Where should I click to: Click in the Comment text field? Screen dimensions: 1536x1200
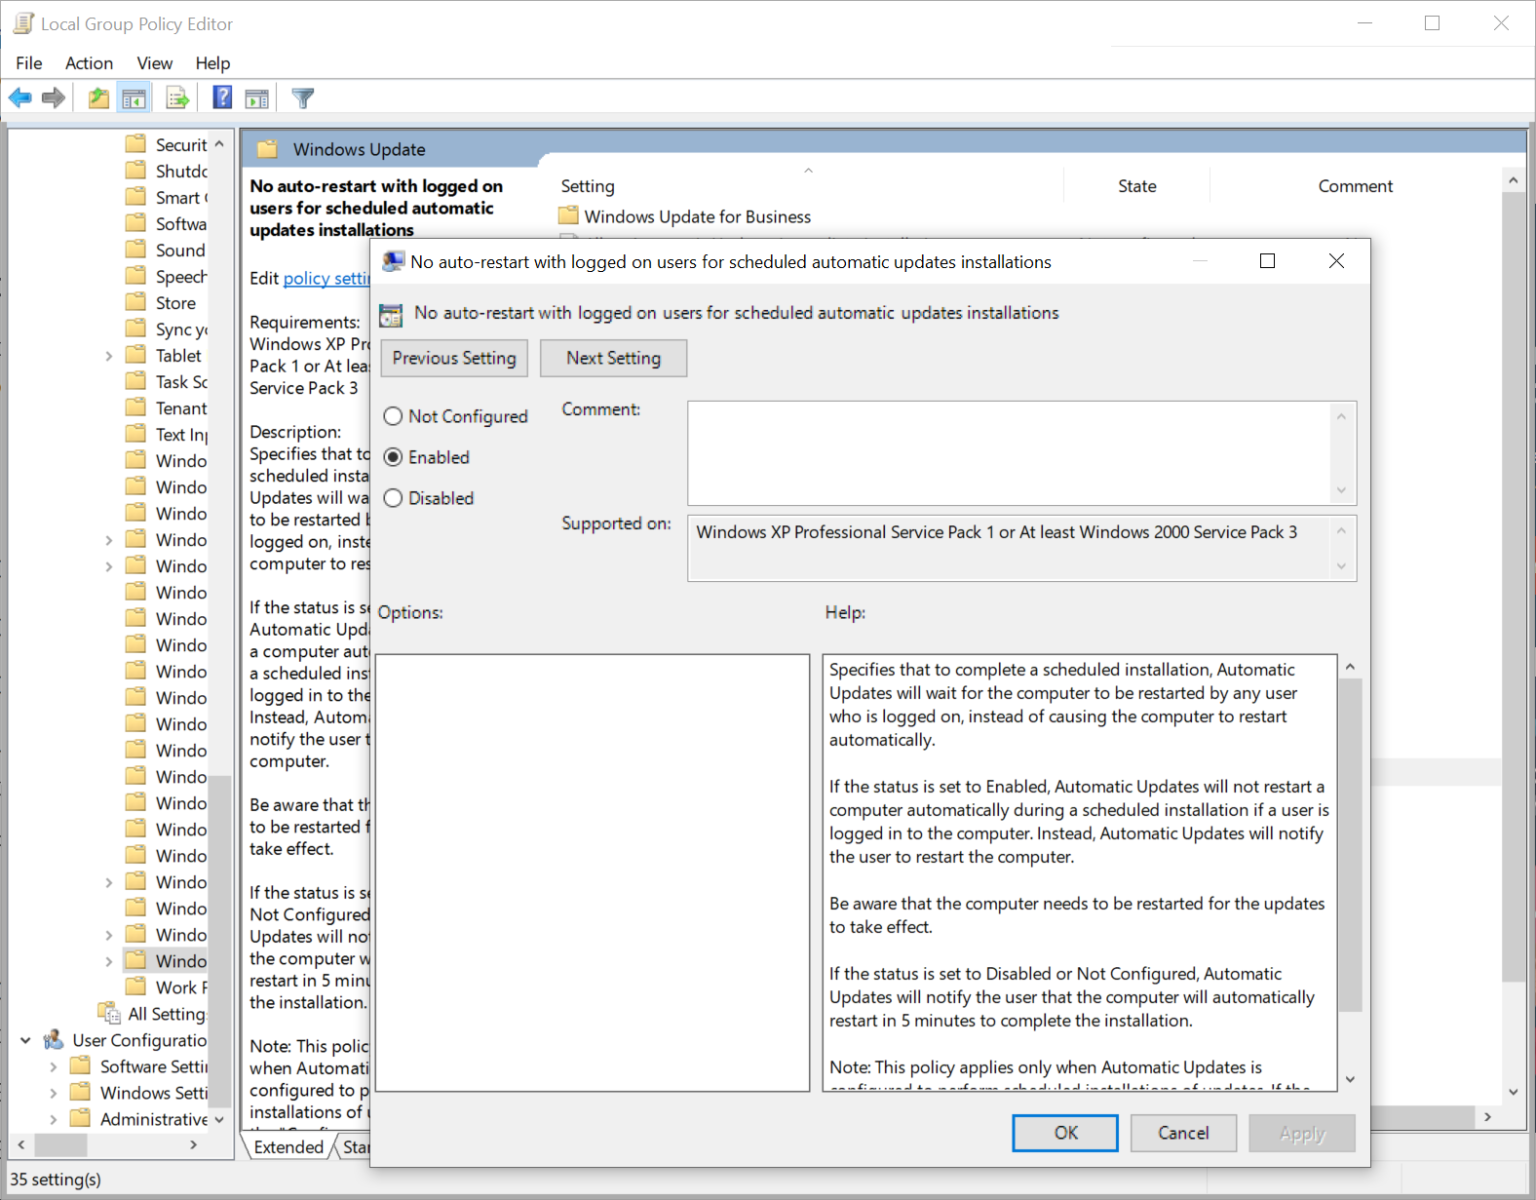1010,453
